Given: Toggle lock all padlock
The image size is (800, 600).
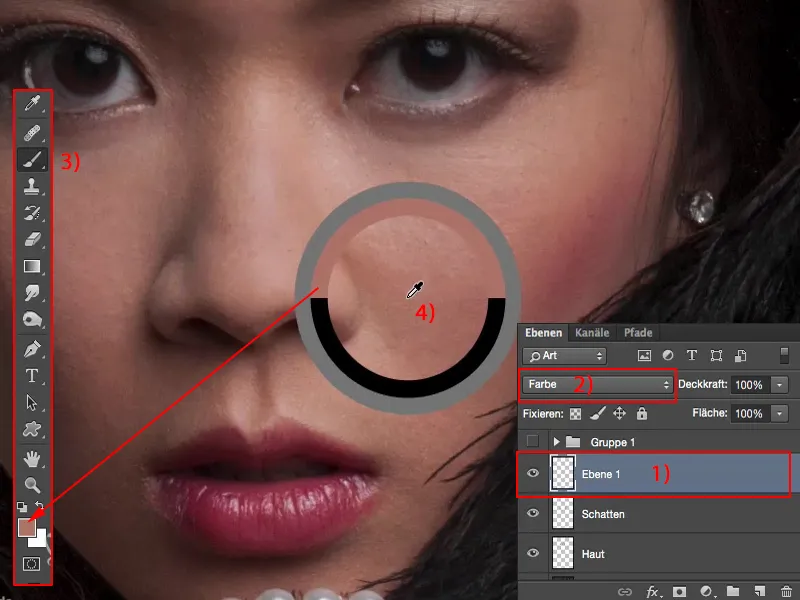Looking at the screenshot, I should (642, 413).
